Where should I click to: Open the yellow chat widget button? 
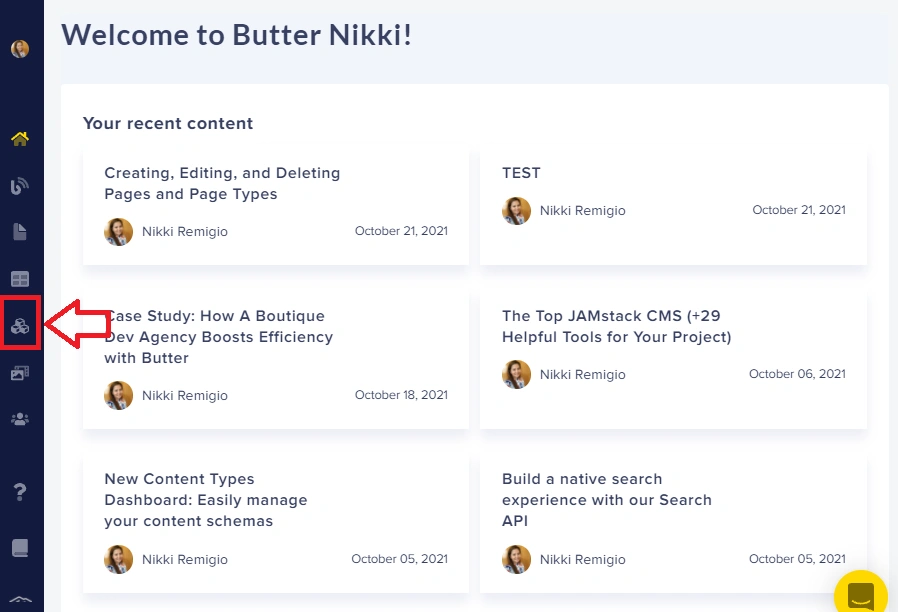coord(861,594)
